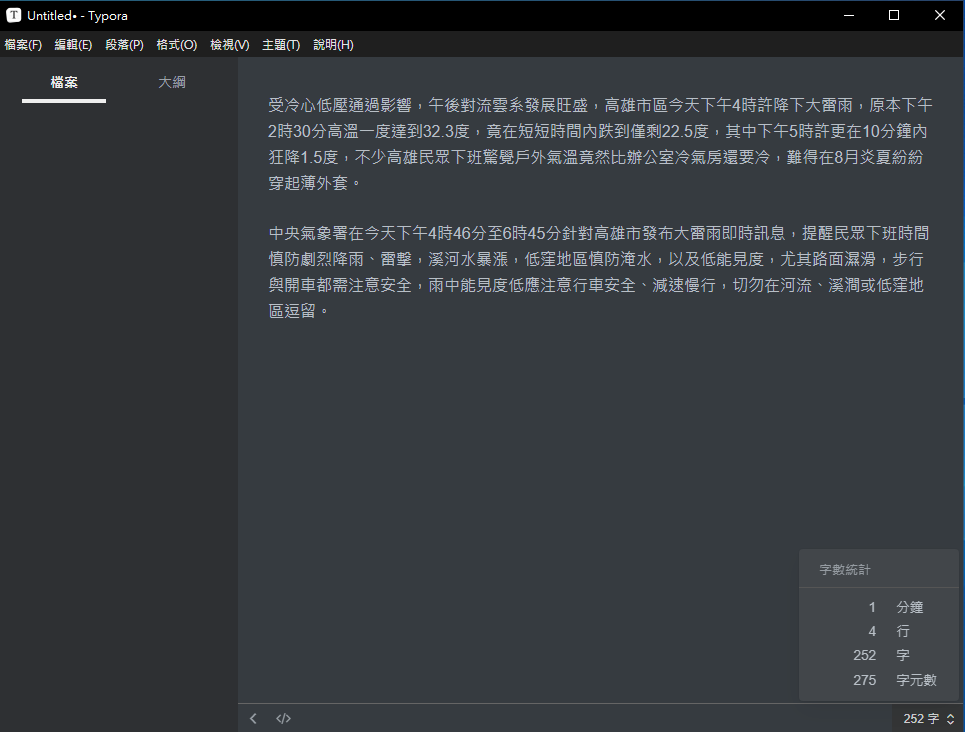Image resolution: width=965 pixels, height=732 pixels.
Task: Maximize the Typora window
Action: click(894, 15)
